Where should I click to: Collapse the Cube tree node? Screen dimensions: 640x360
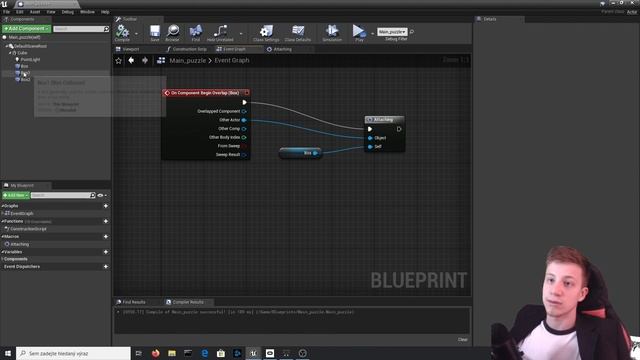tap(10, 53)
